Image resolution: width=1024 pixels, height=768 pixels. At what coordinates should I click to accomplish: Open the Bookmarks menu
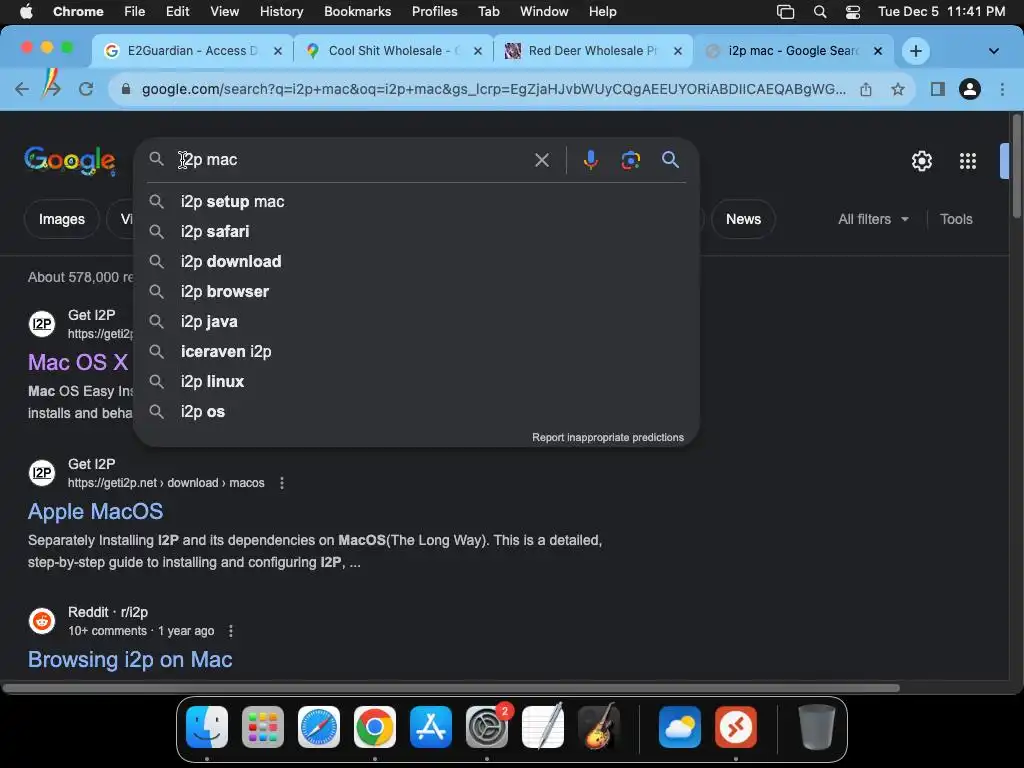tap(357, 12)
